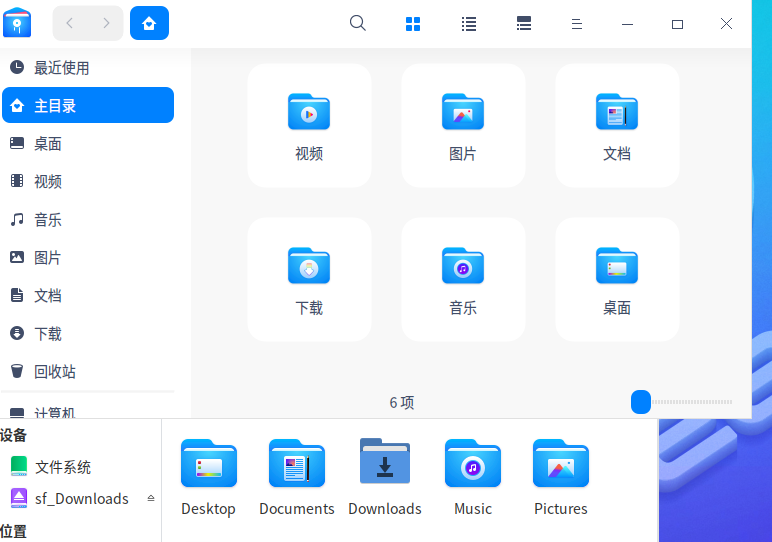Select 桌面 in the sidebar
The image size is (772, 542).
coord(48,144)
